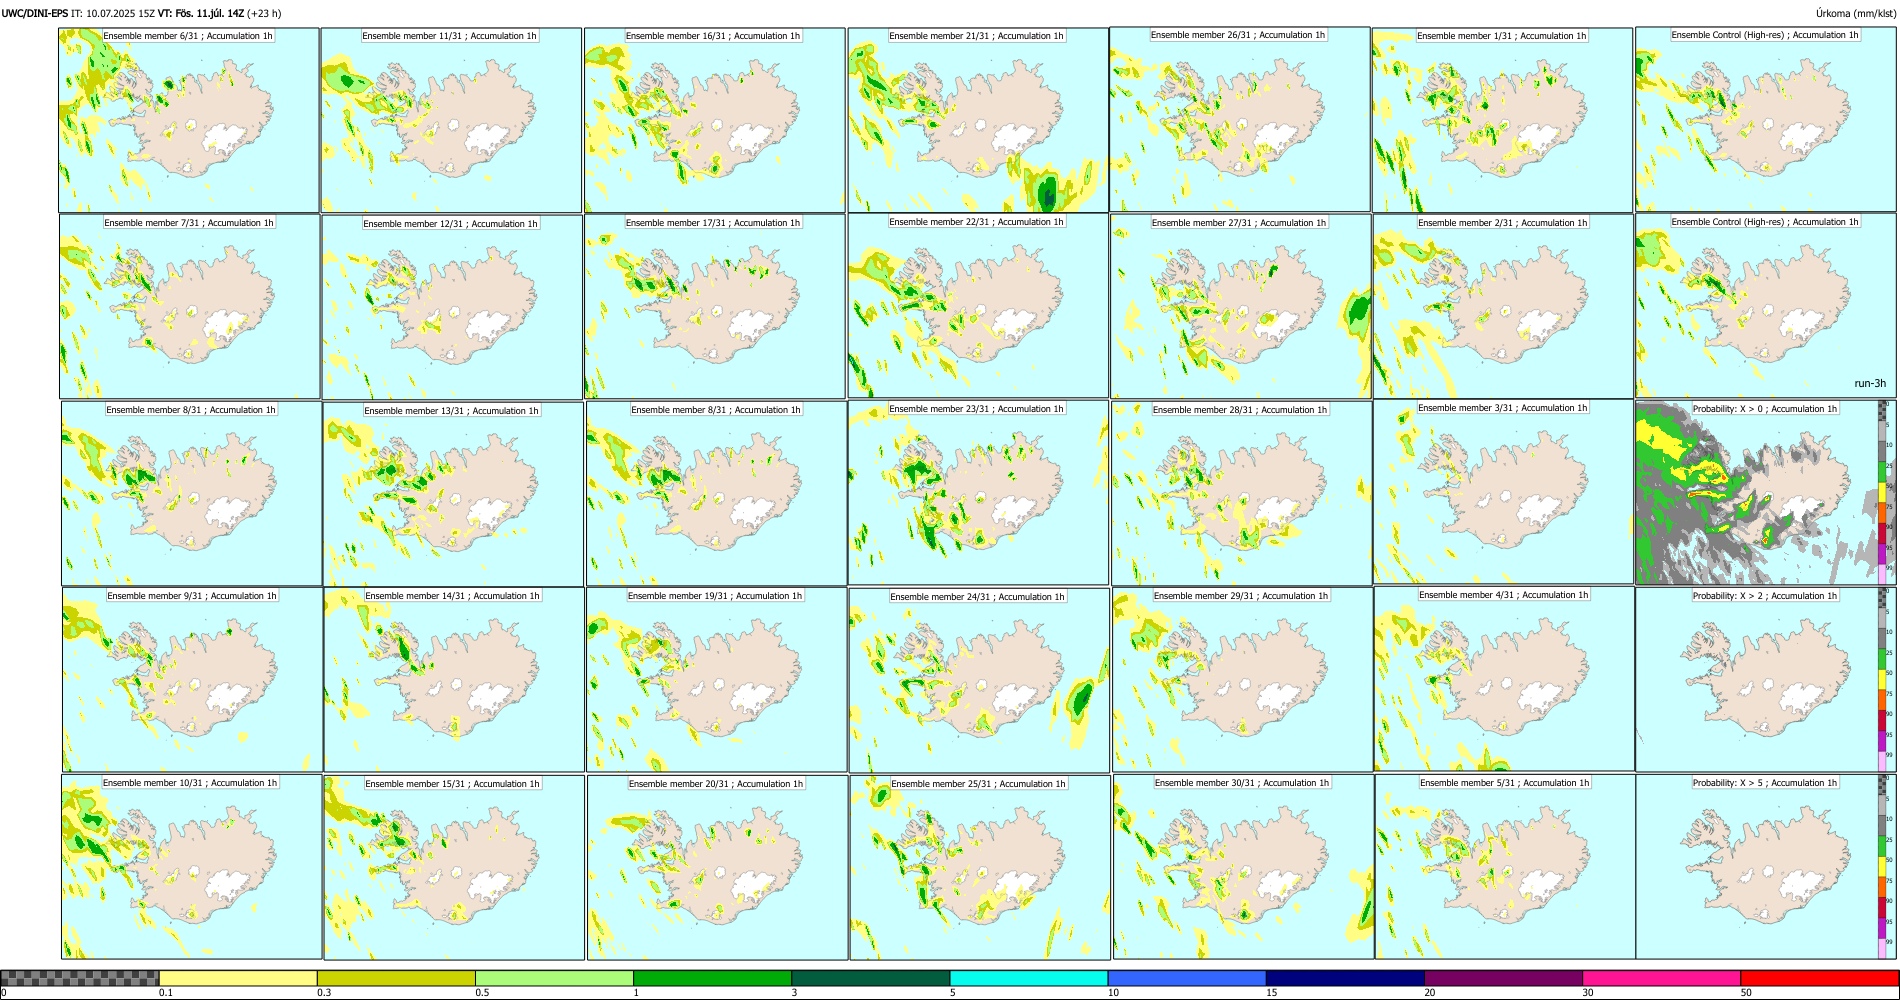
Task: Click the 'run-3h' label on control map
Action: point(1869,384)
